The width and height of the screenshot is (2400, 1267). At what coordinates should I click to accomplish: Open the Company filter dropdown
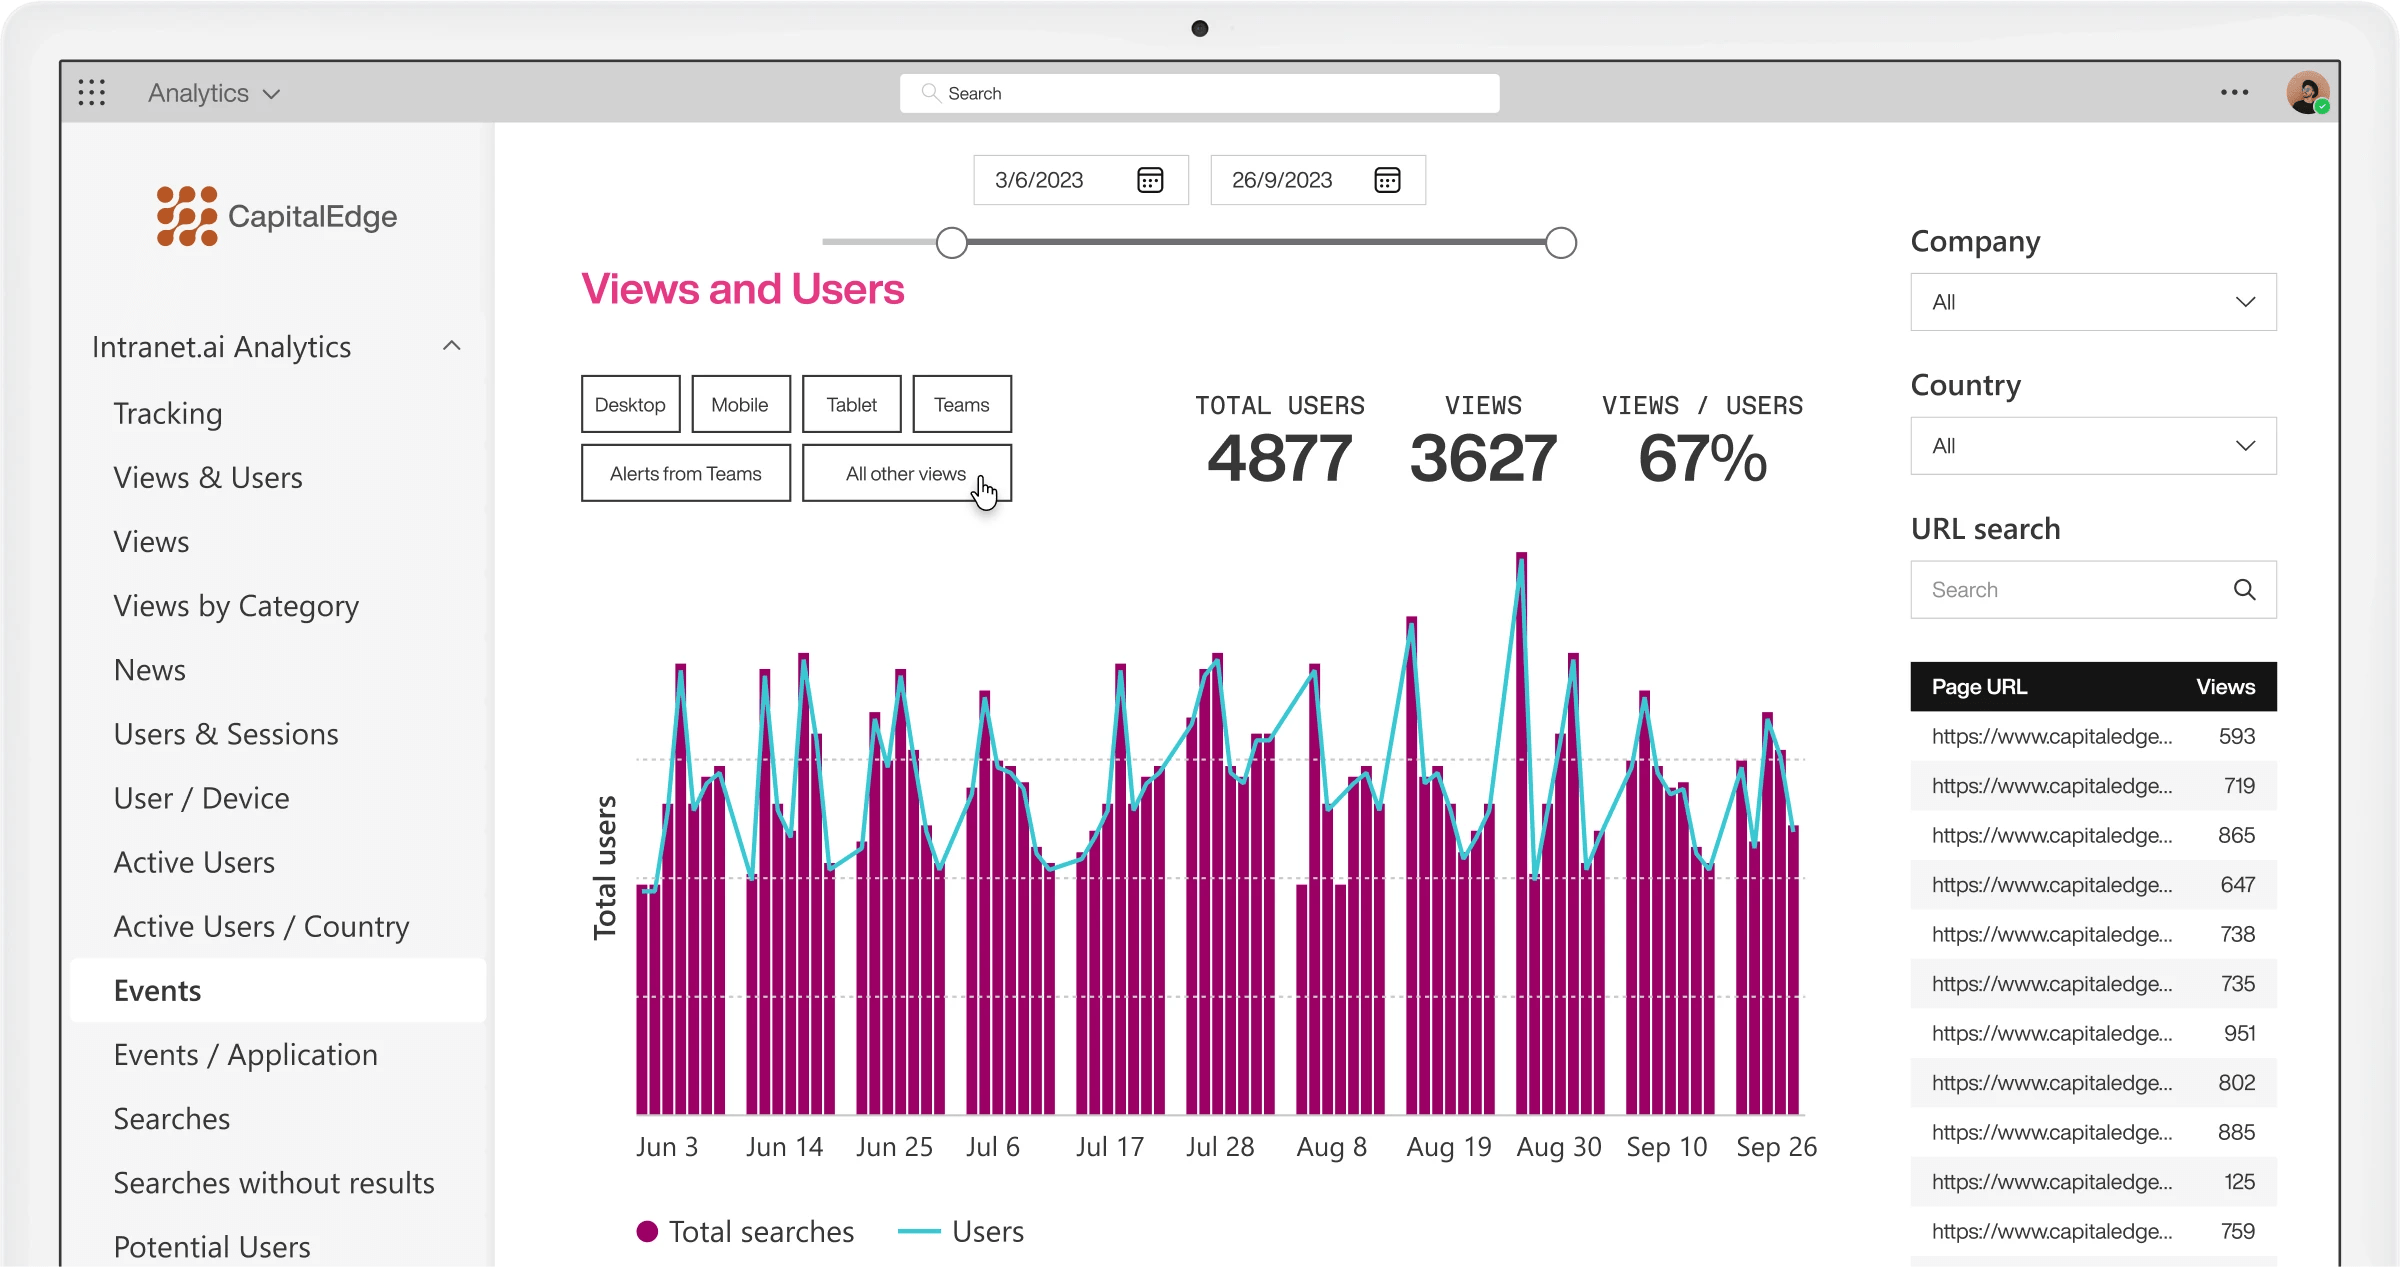pyautogui.click(x=2092, y=301)
